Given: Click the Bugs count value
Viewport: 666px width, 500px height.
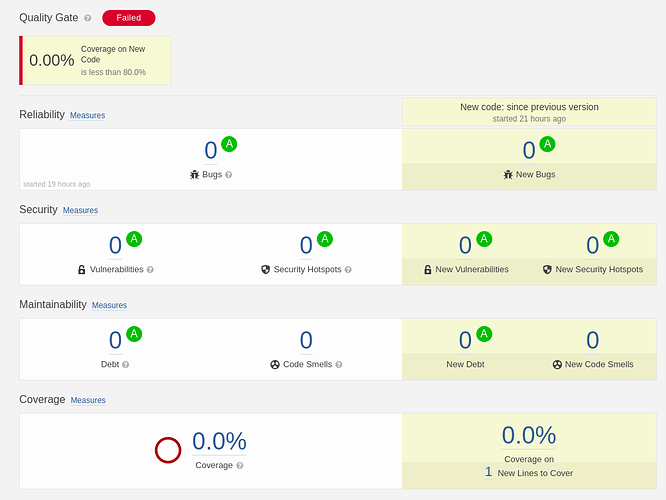Looking at the screenshot, I should click(x=211, y=151).
